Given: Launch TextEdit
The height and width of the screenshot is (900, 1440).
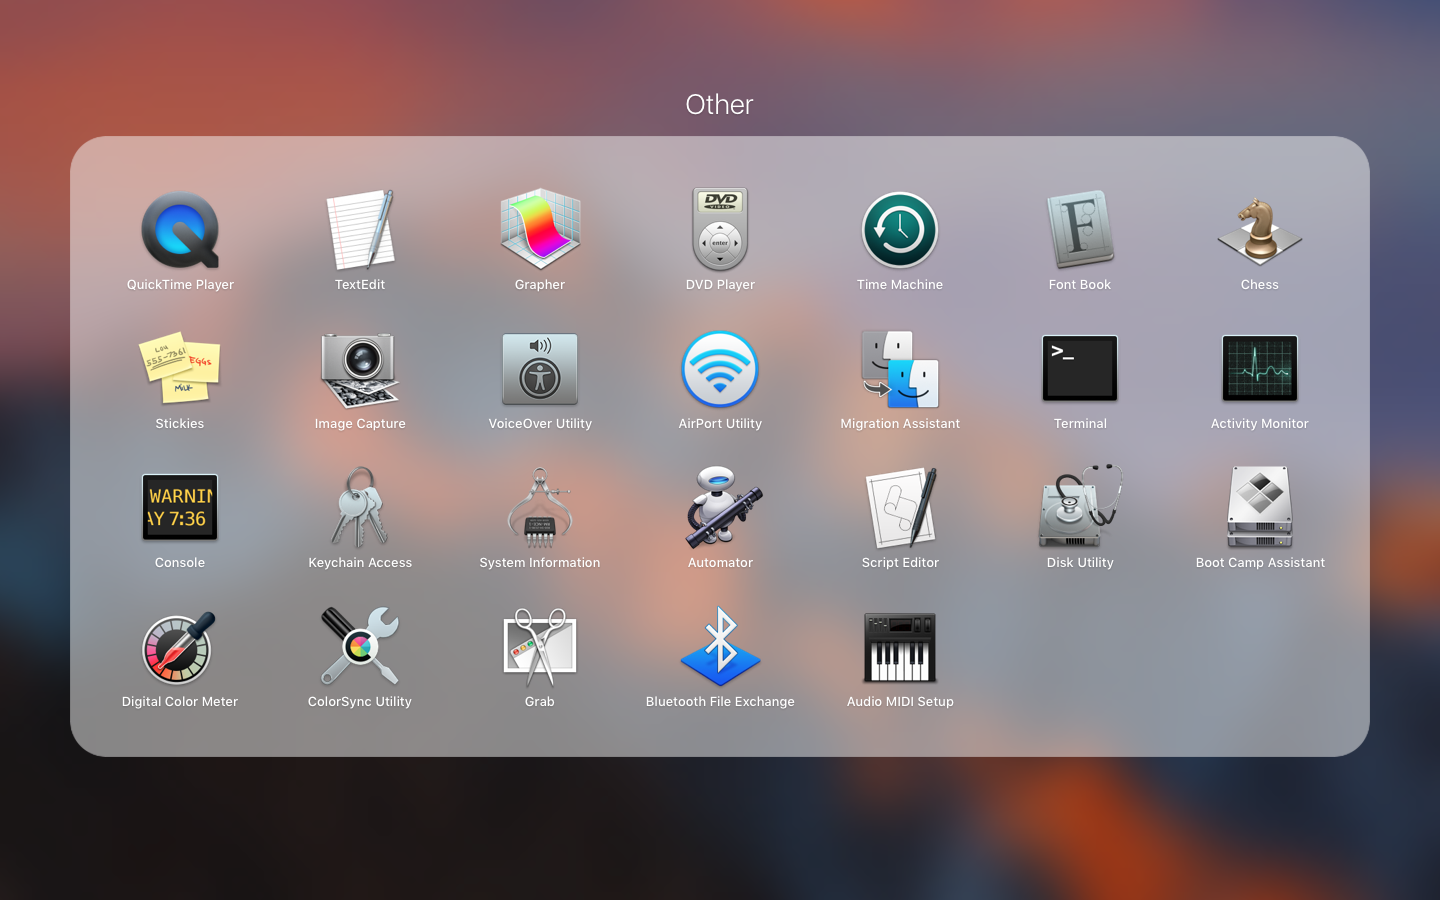Looking at the screenshot, I should [360, 230].
